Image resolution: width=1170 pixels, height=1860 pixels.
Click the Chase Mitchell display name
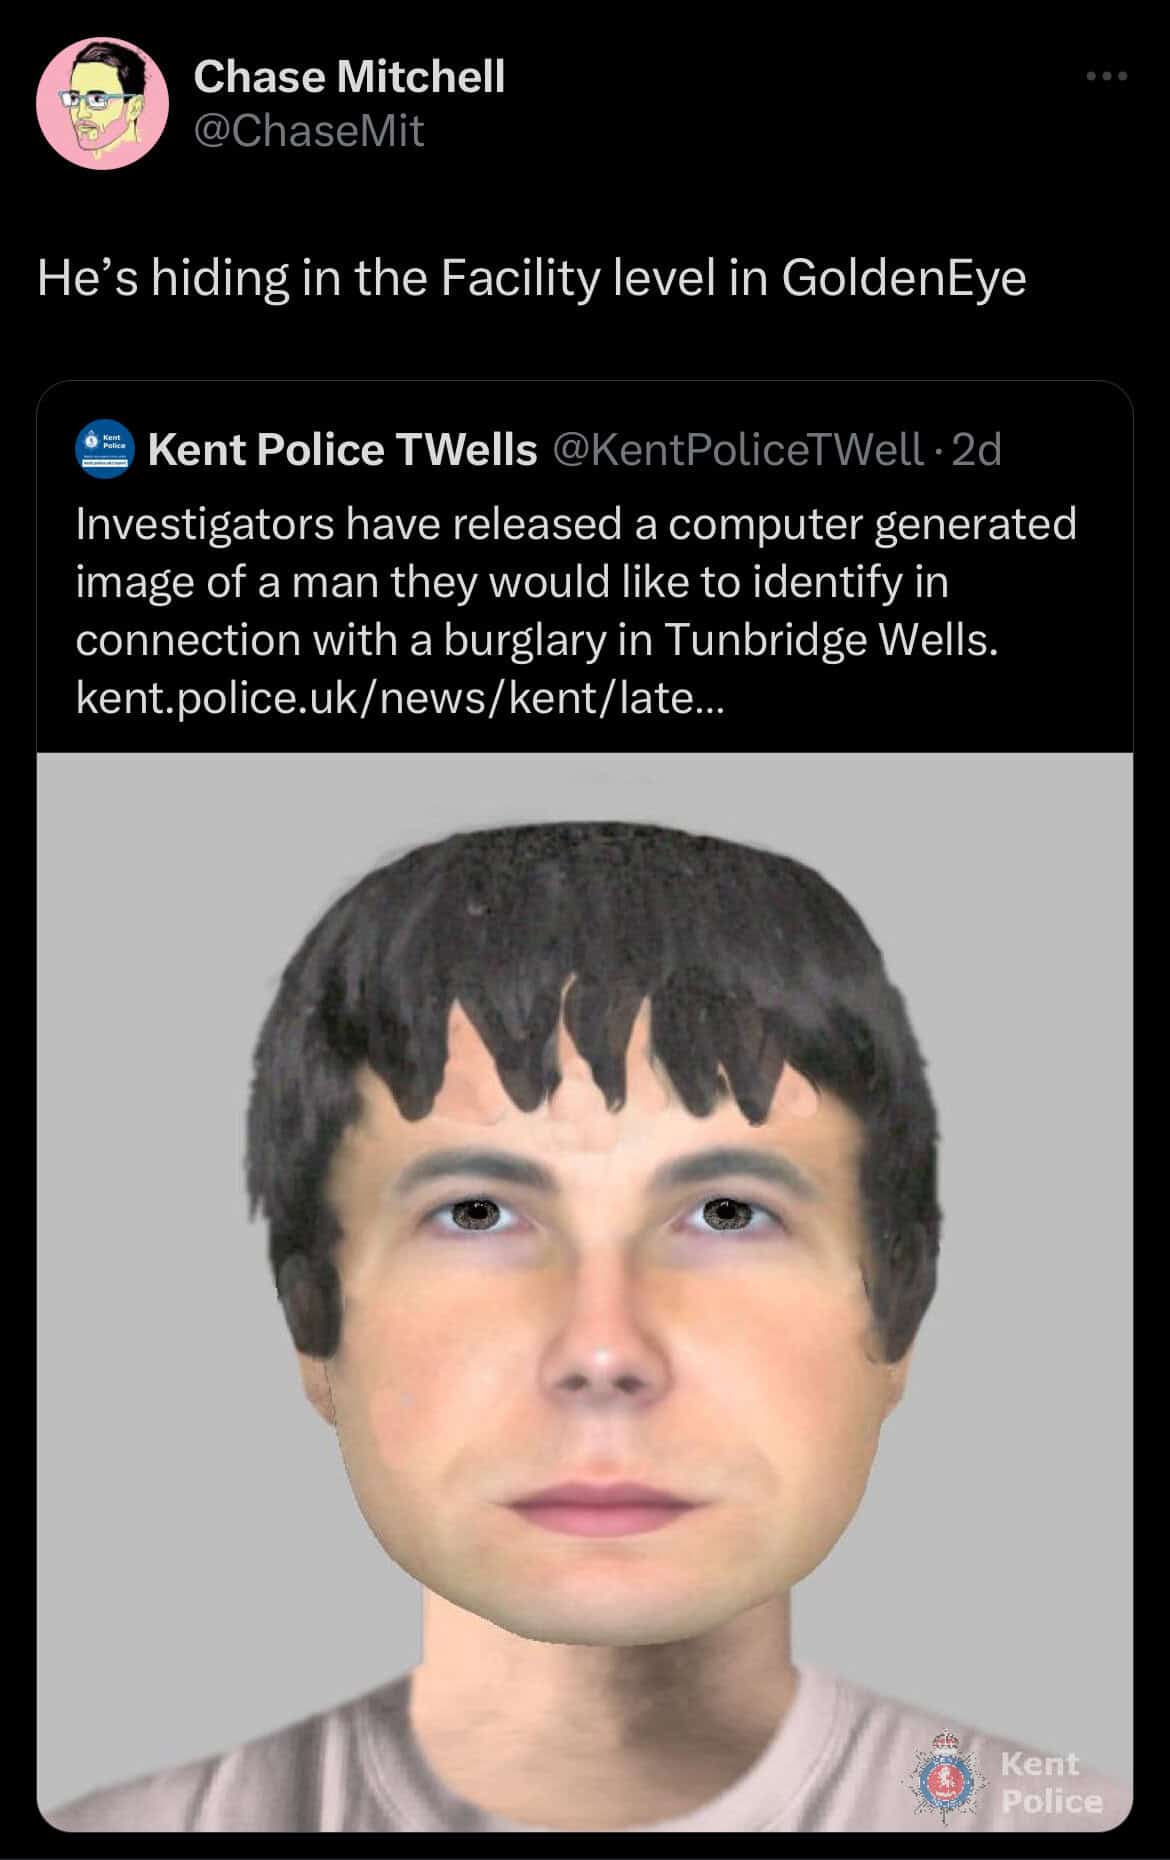click(x=349, y=76)
